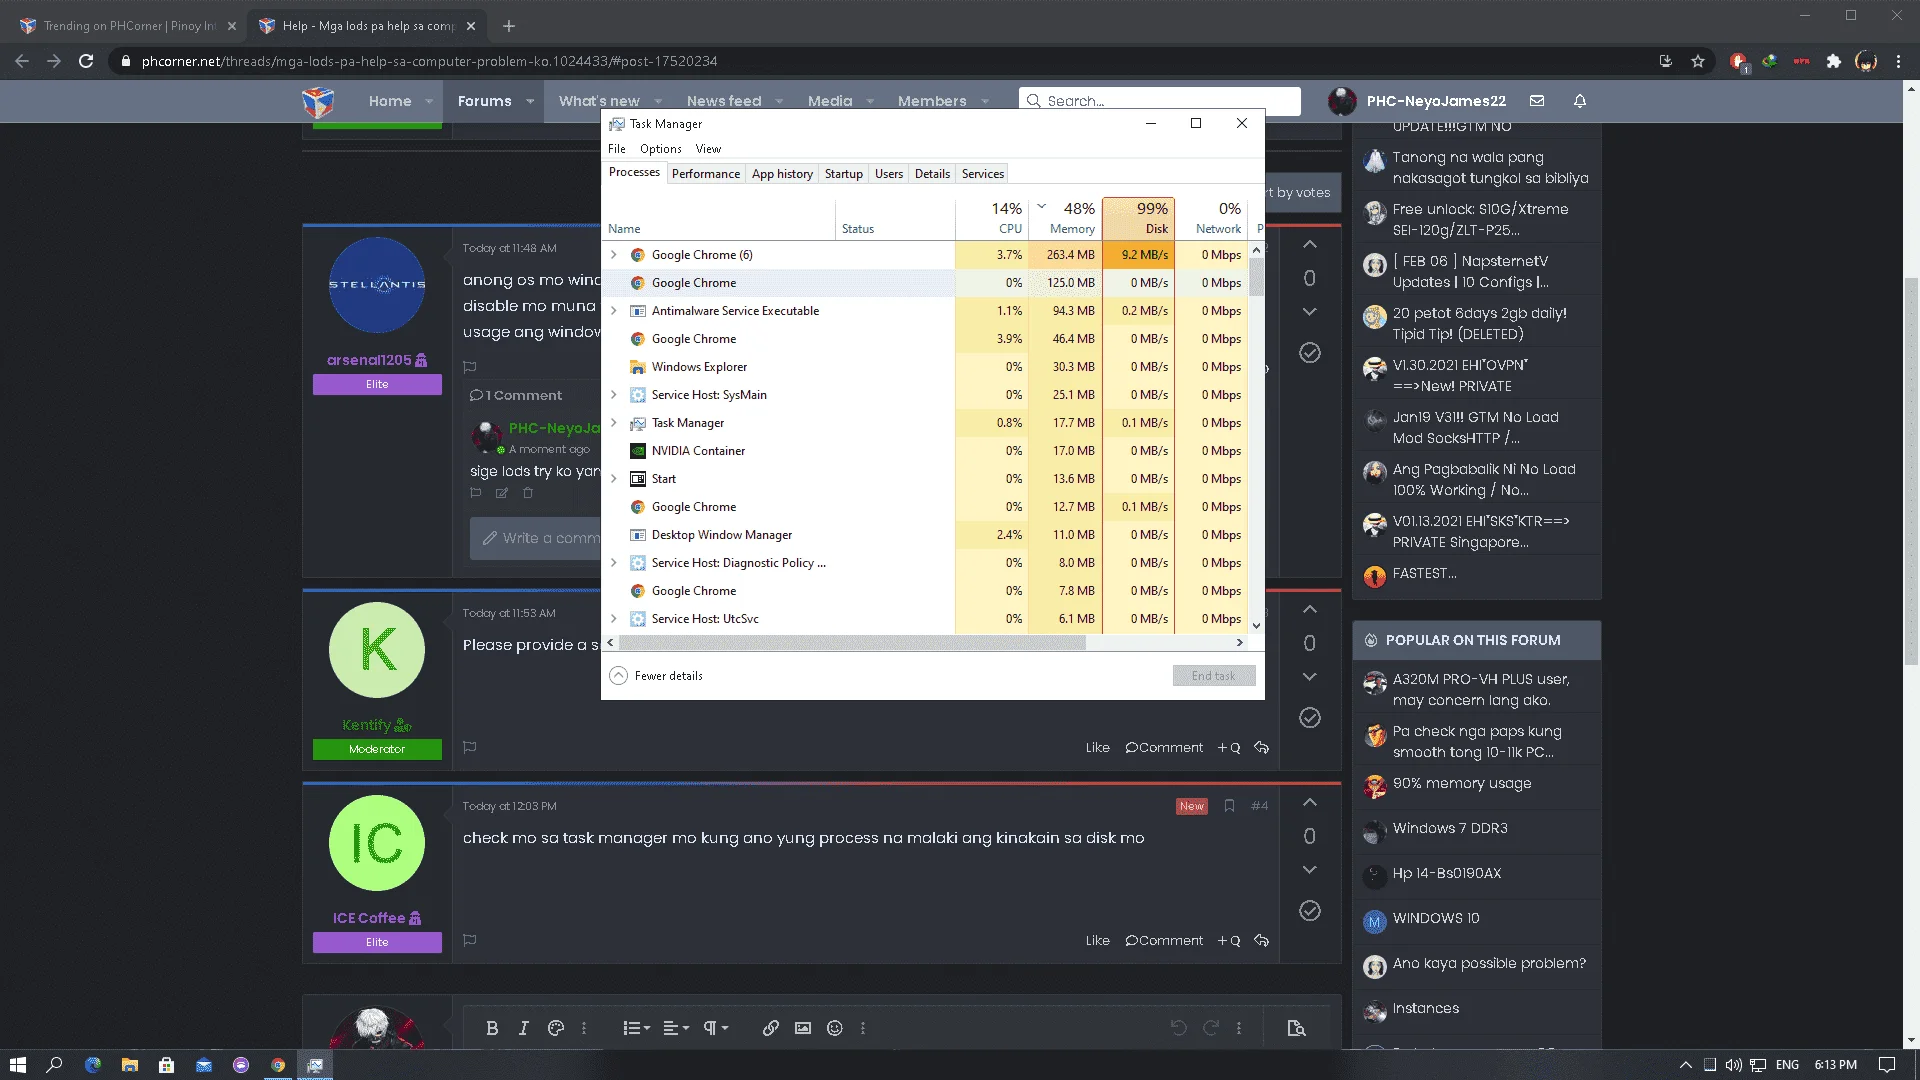Expand Antimalware Service Executable process
Image resolution: width=1920 pixels, height=1080 pixels.
pos(614,311)
